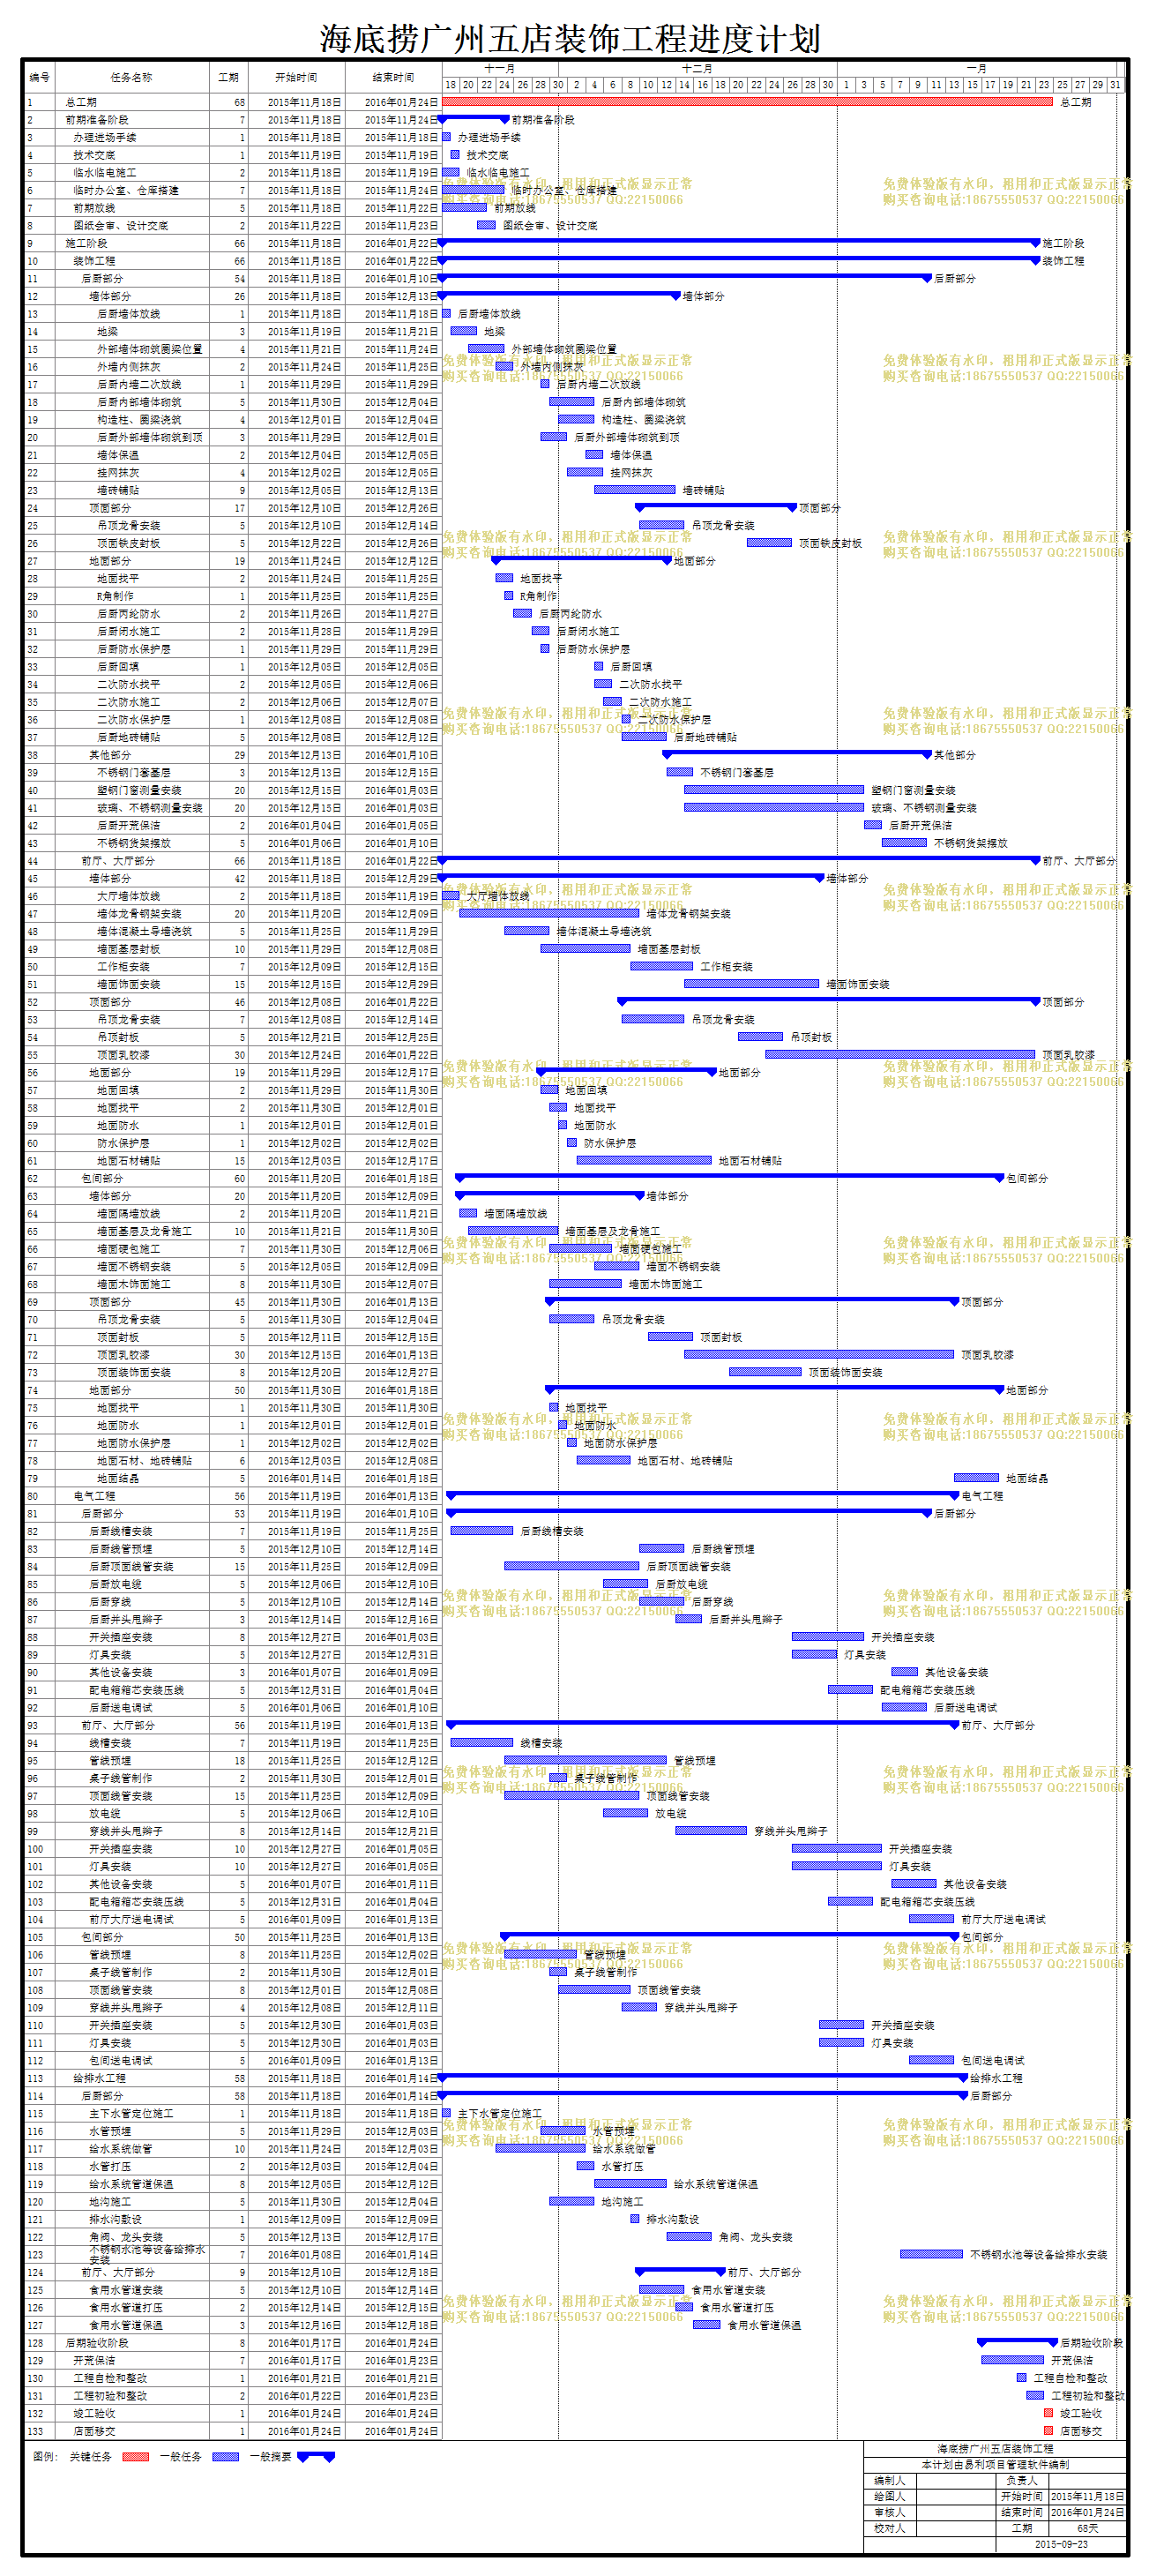Image resolution: width=1149 pixels, height=2576 pixels.
Task: Select the 顶面乳胶漆 bar in row 55
Action: tap(900, 1055)
